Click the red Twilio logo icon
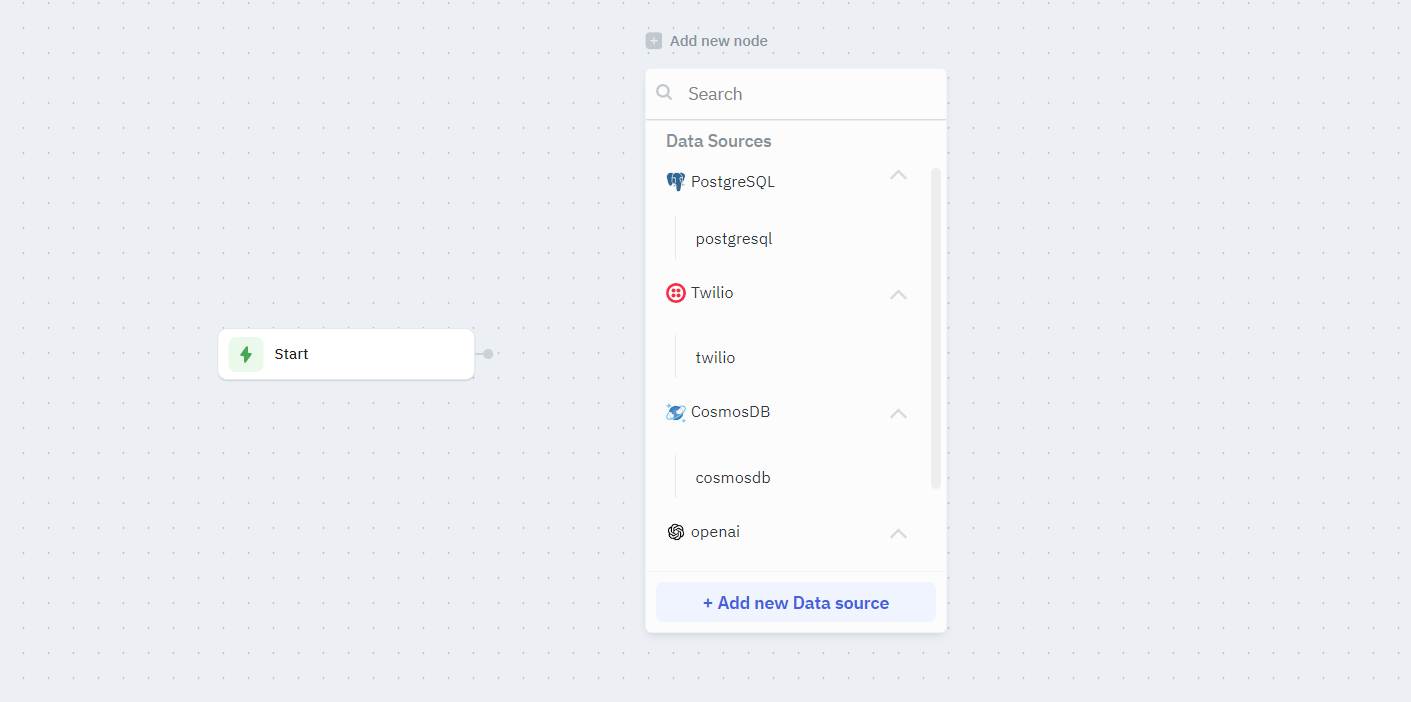The height and width of the screenshot is (702, 1411). pyautogui.click(x=676, y=293)
